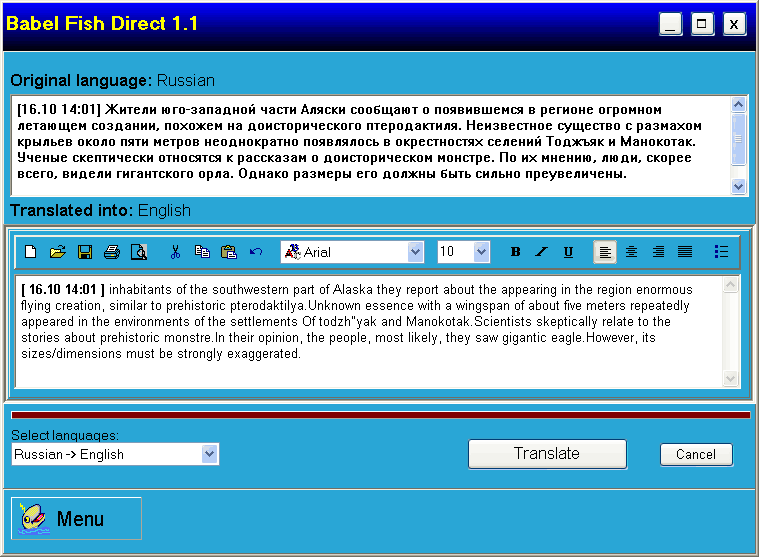The width and height of the screenshot is (759, 557).
Task: Open the Menu button with fish icon
Action: (76, 518)
